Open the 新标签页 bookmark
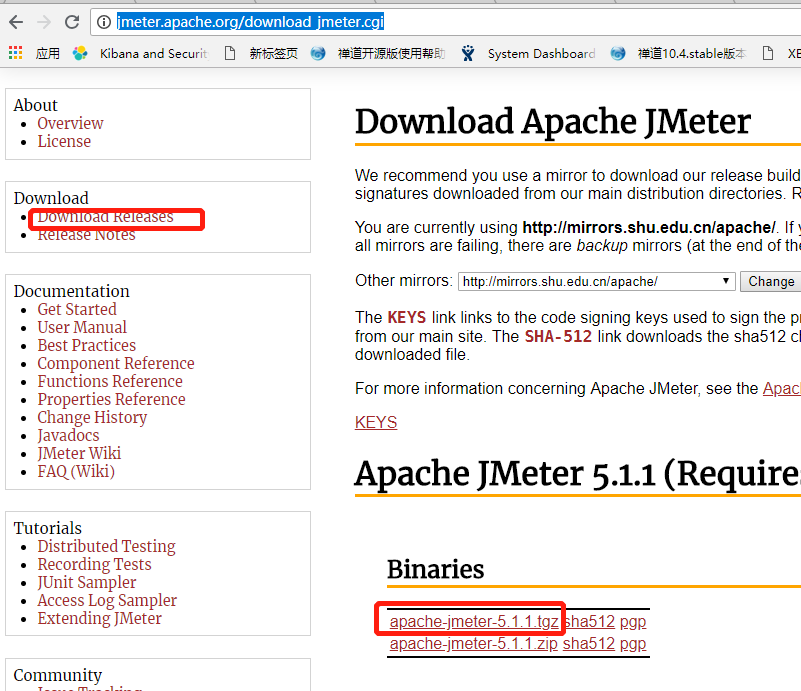The width and height of the screenshot is (801, 691). coord(261,53)
